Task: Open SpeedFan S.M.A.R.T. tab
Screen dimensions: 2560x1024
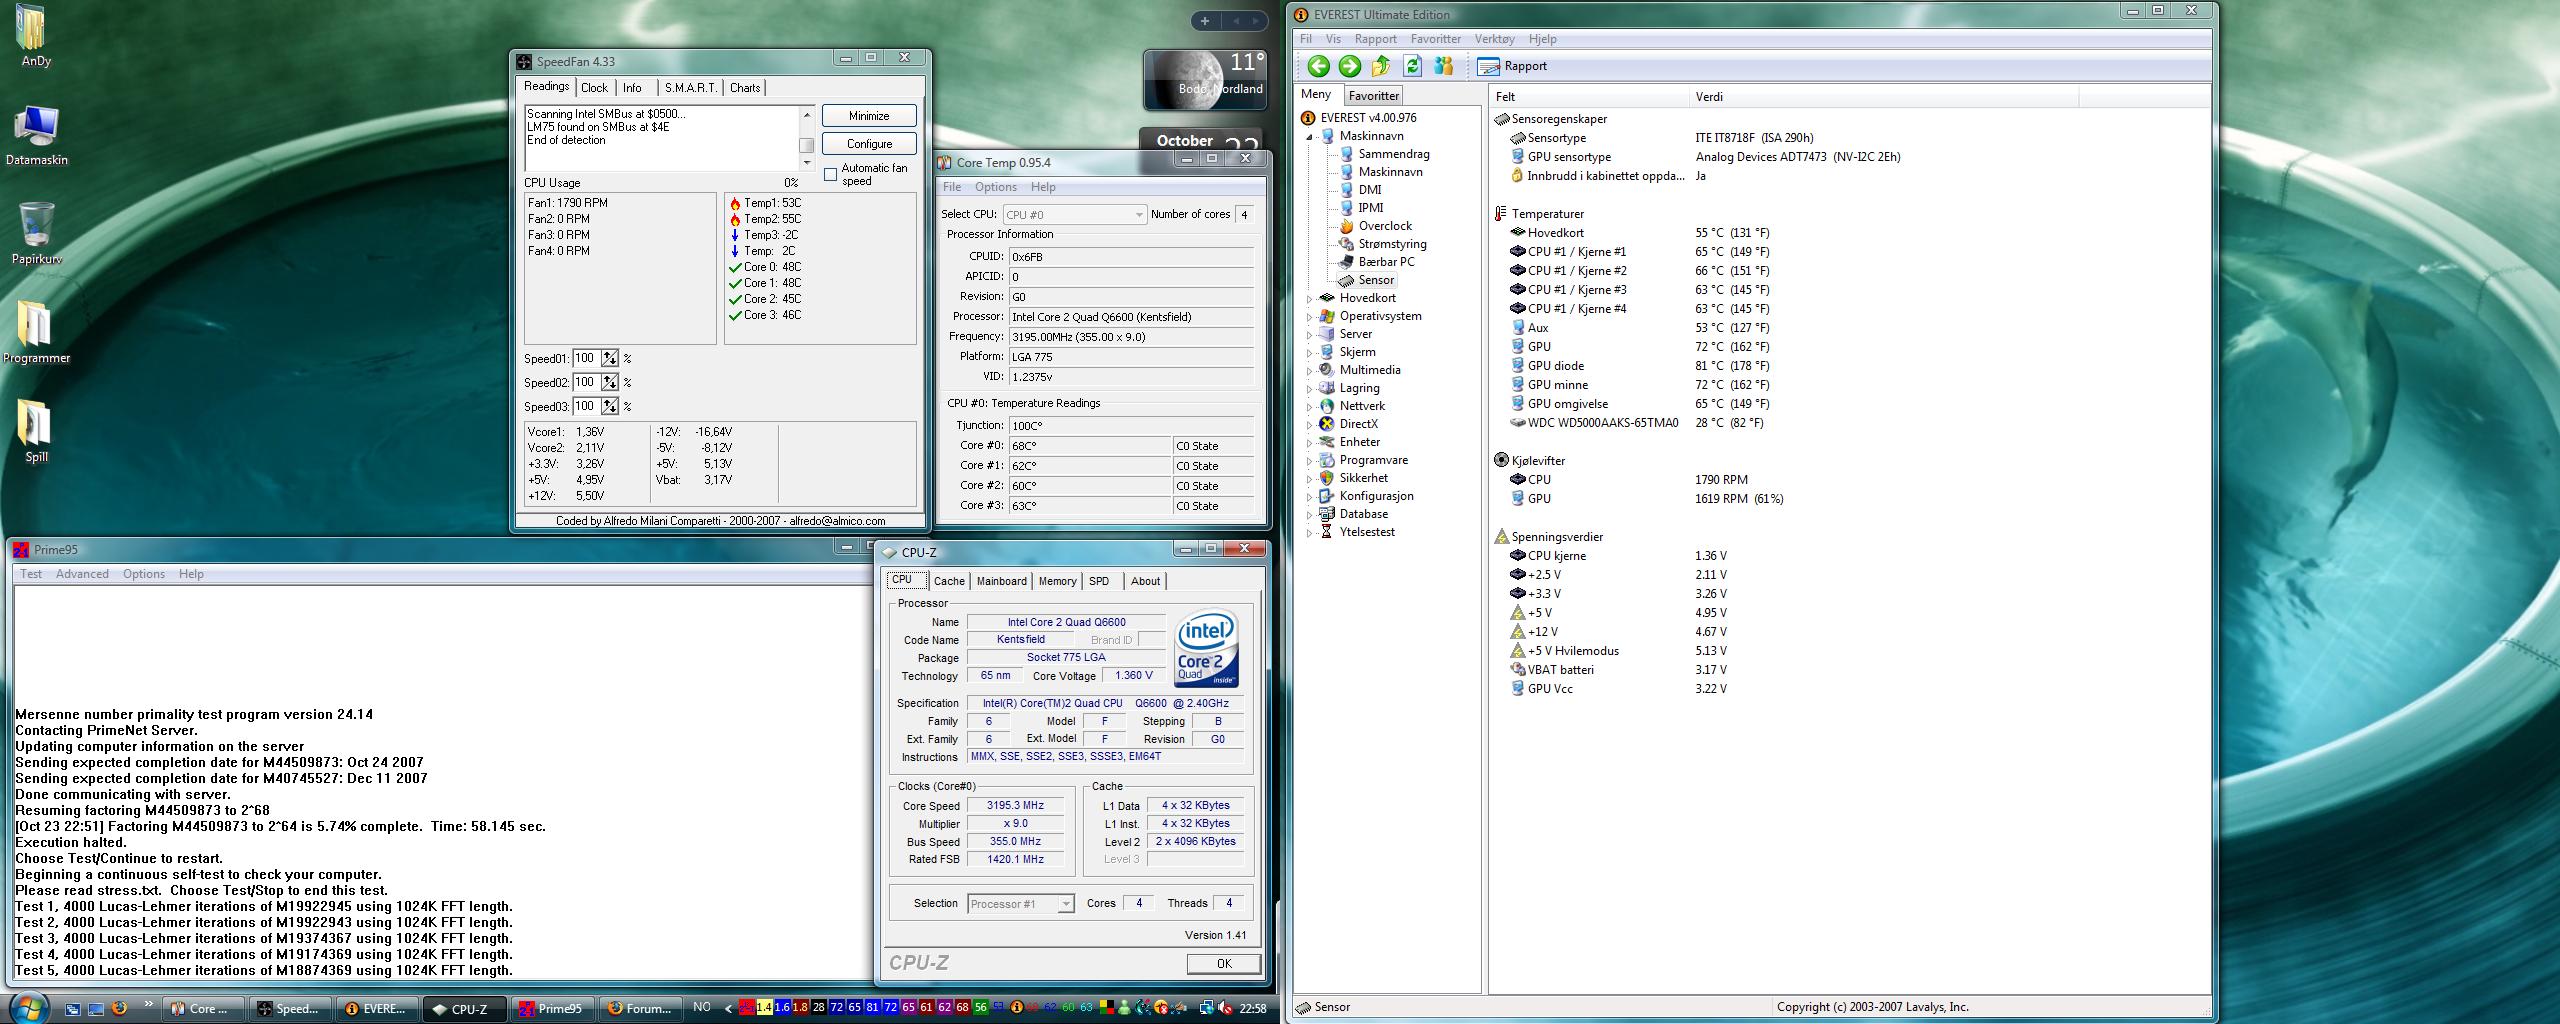Action: 690,88
